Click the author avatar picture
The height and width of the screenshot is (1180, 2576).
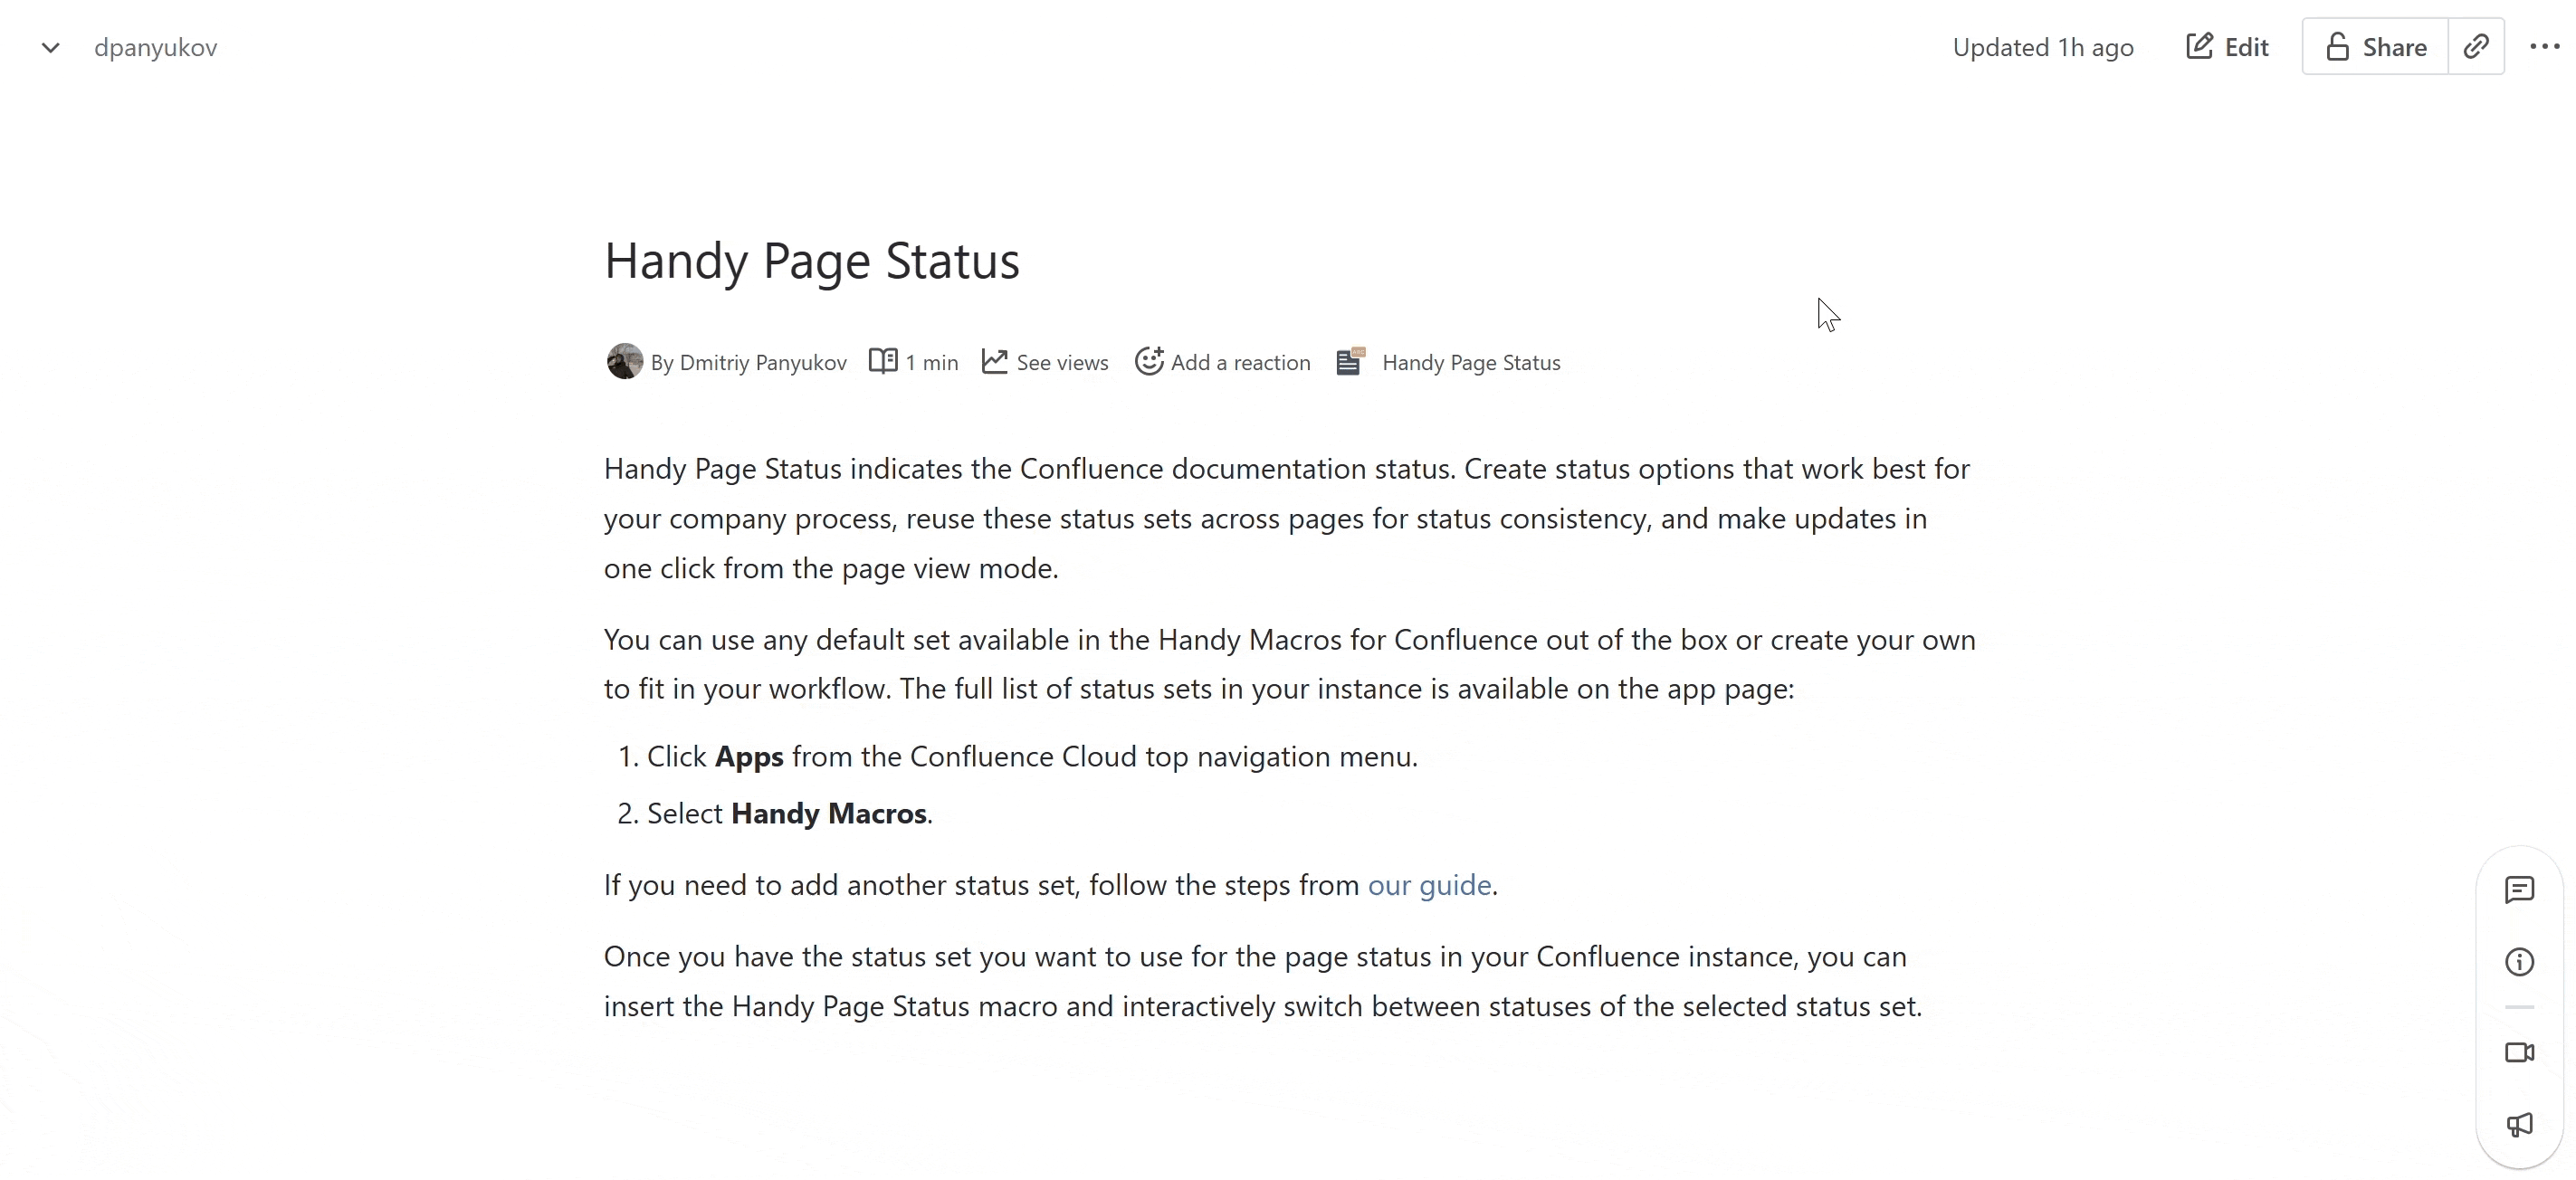click(625, 362)
